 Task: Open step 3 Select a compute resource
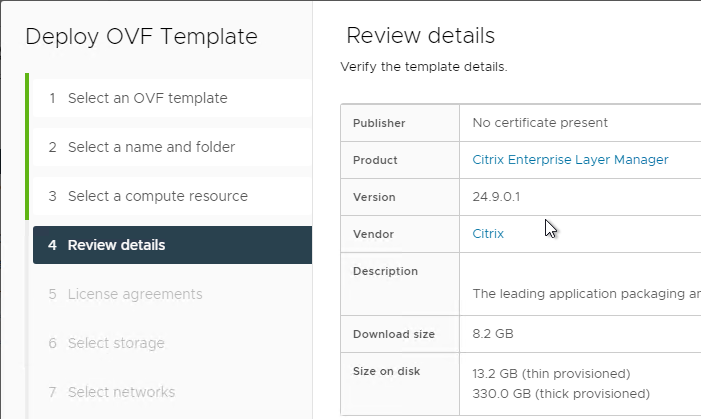click(173, 196)
